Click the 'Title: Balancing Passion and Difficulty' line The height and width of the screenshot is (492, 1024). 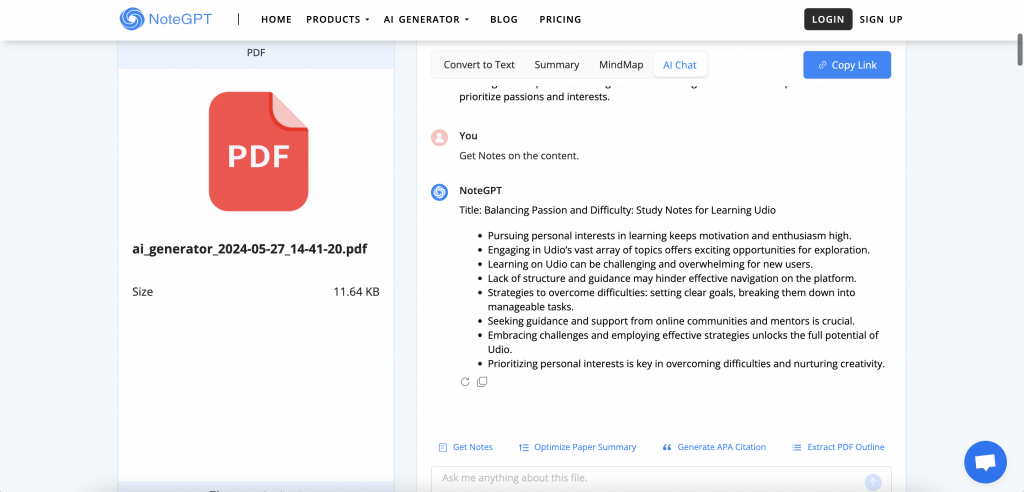point(618,210)
